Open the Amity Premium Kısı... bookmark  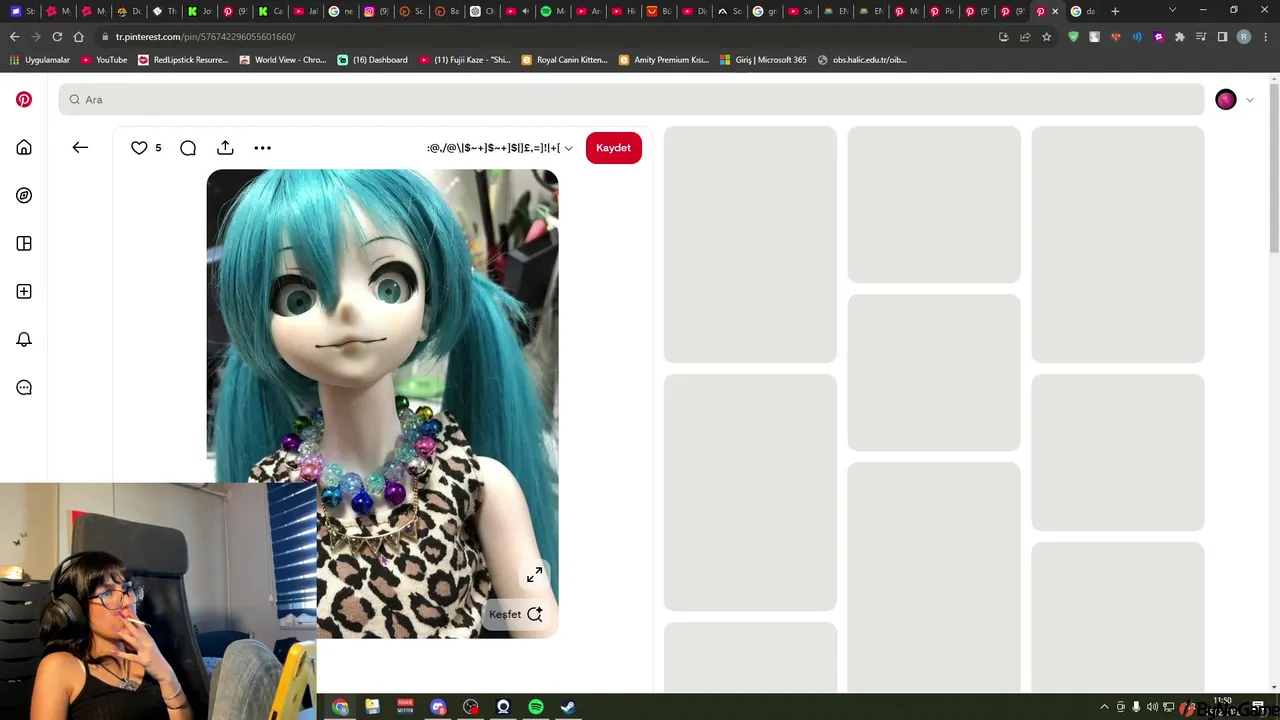pos(664,60)
